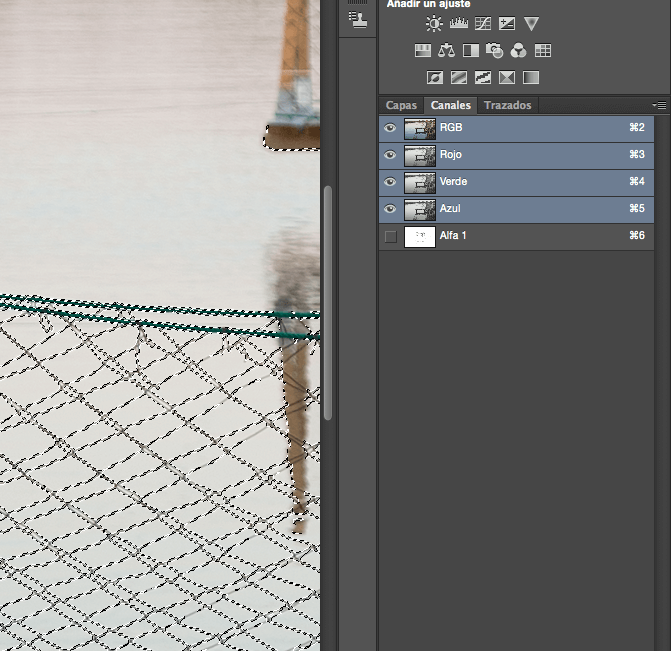Open the Canales panel options menu

coord(659,105)
